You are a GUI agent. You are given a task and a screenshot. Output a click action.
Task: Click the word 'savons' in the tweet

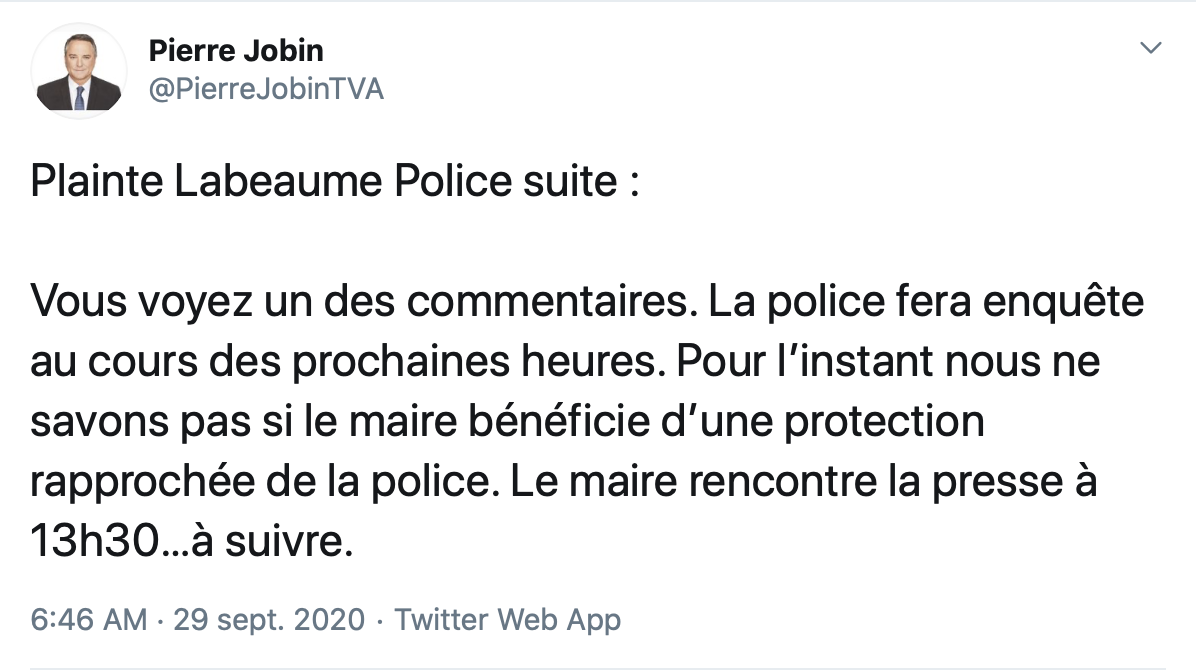99,422
